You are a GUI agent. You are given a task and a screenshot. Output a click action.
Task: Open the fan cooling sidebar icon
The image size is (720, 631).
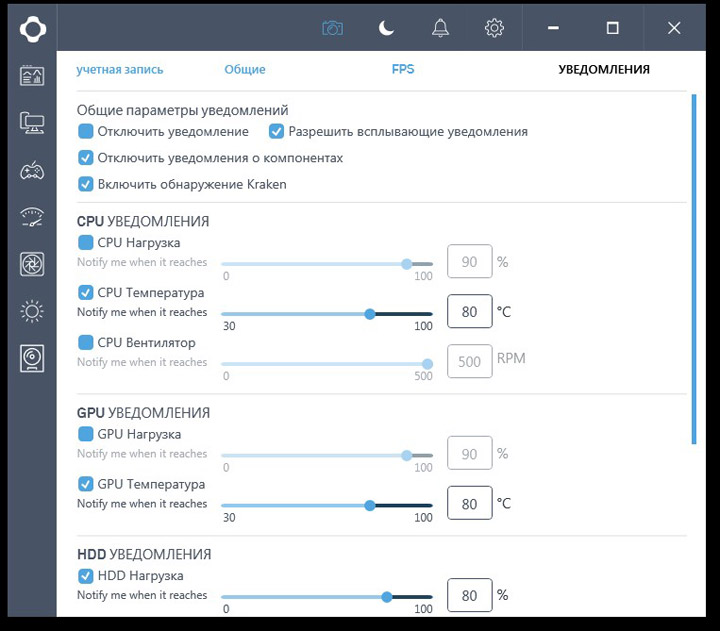[x=32, y=264]
